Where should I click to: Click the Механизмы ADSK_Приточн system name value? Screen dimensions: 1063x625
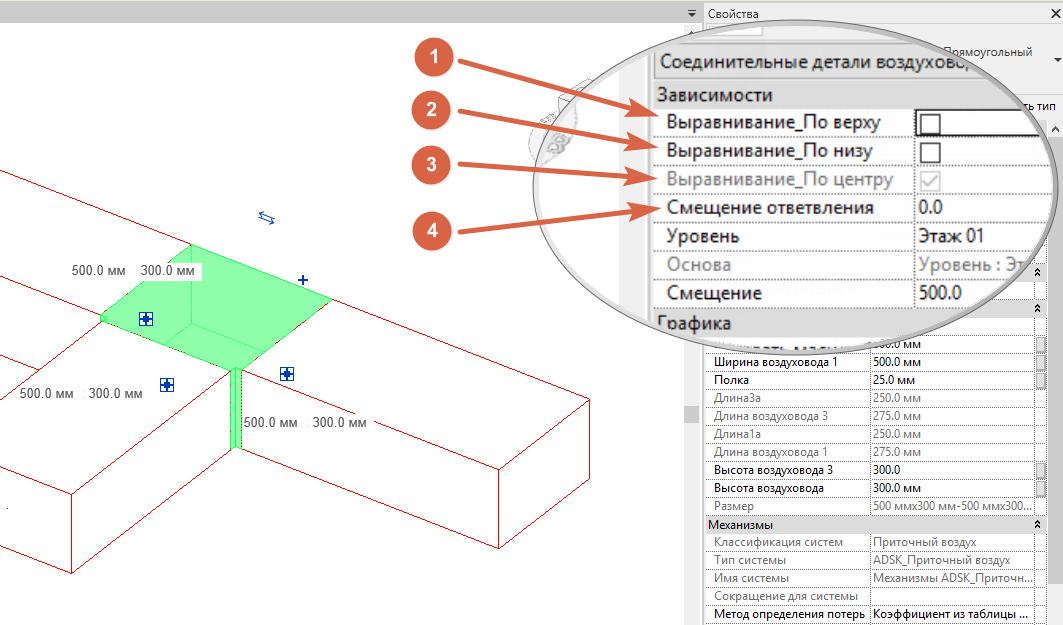(952, 578)
